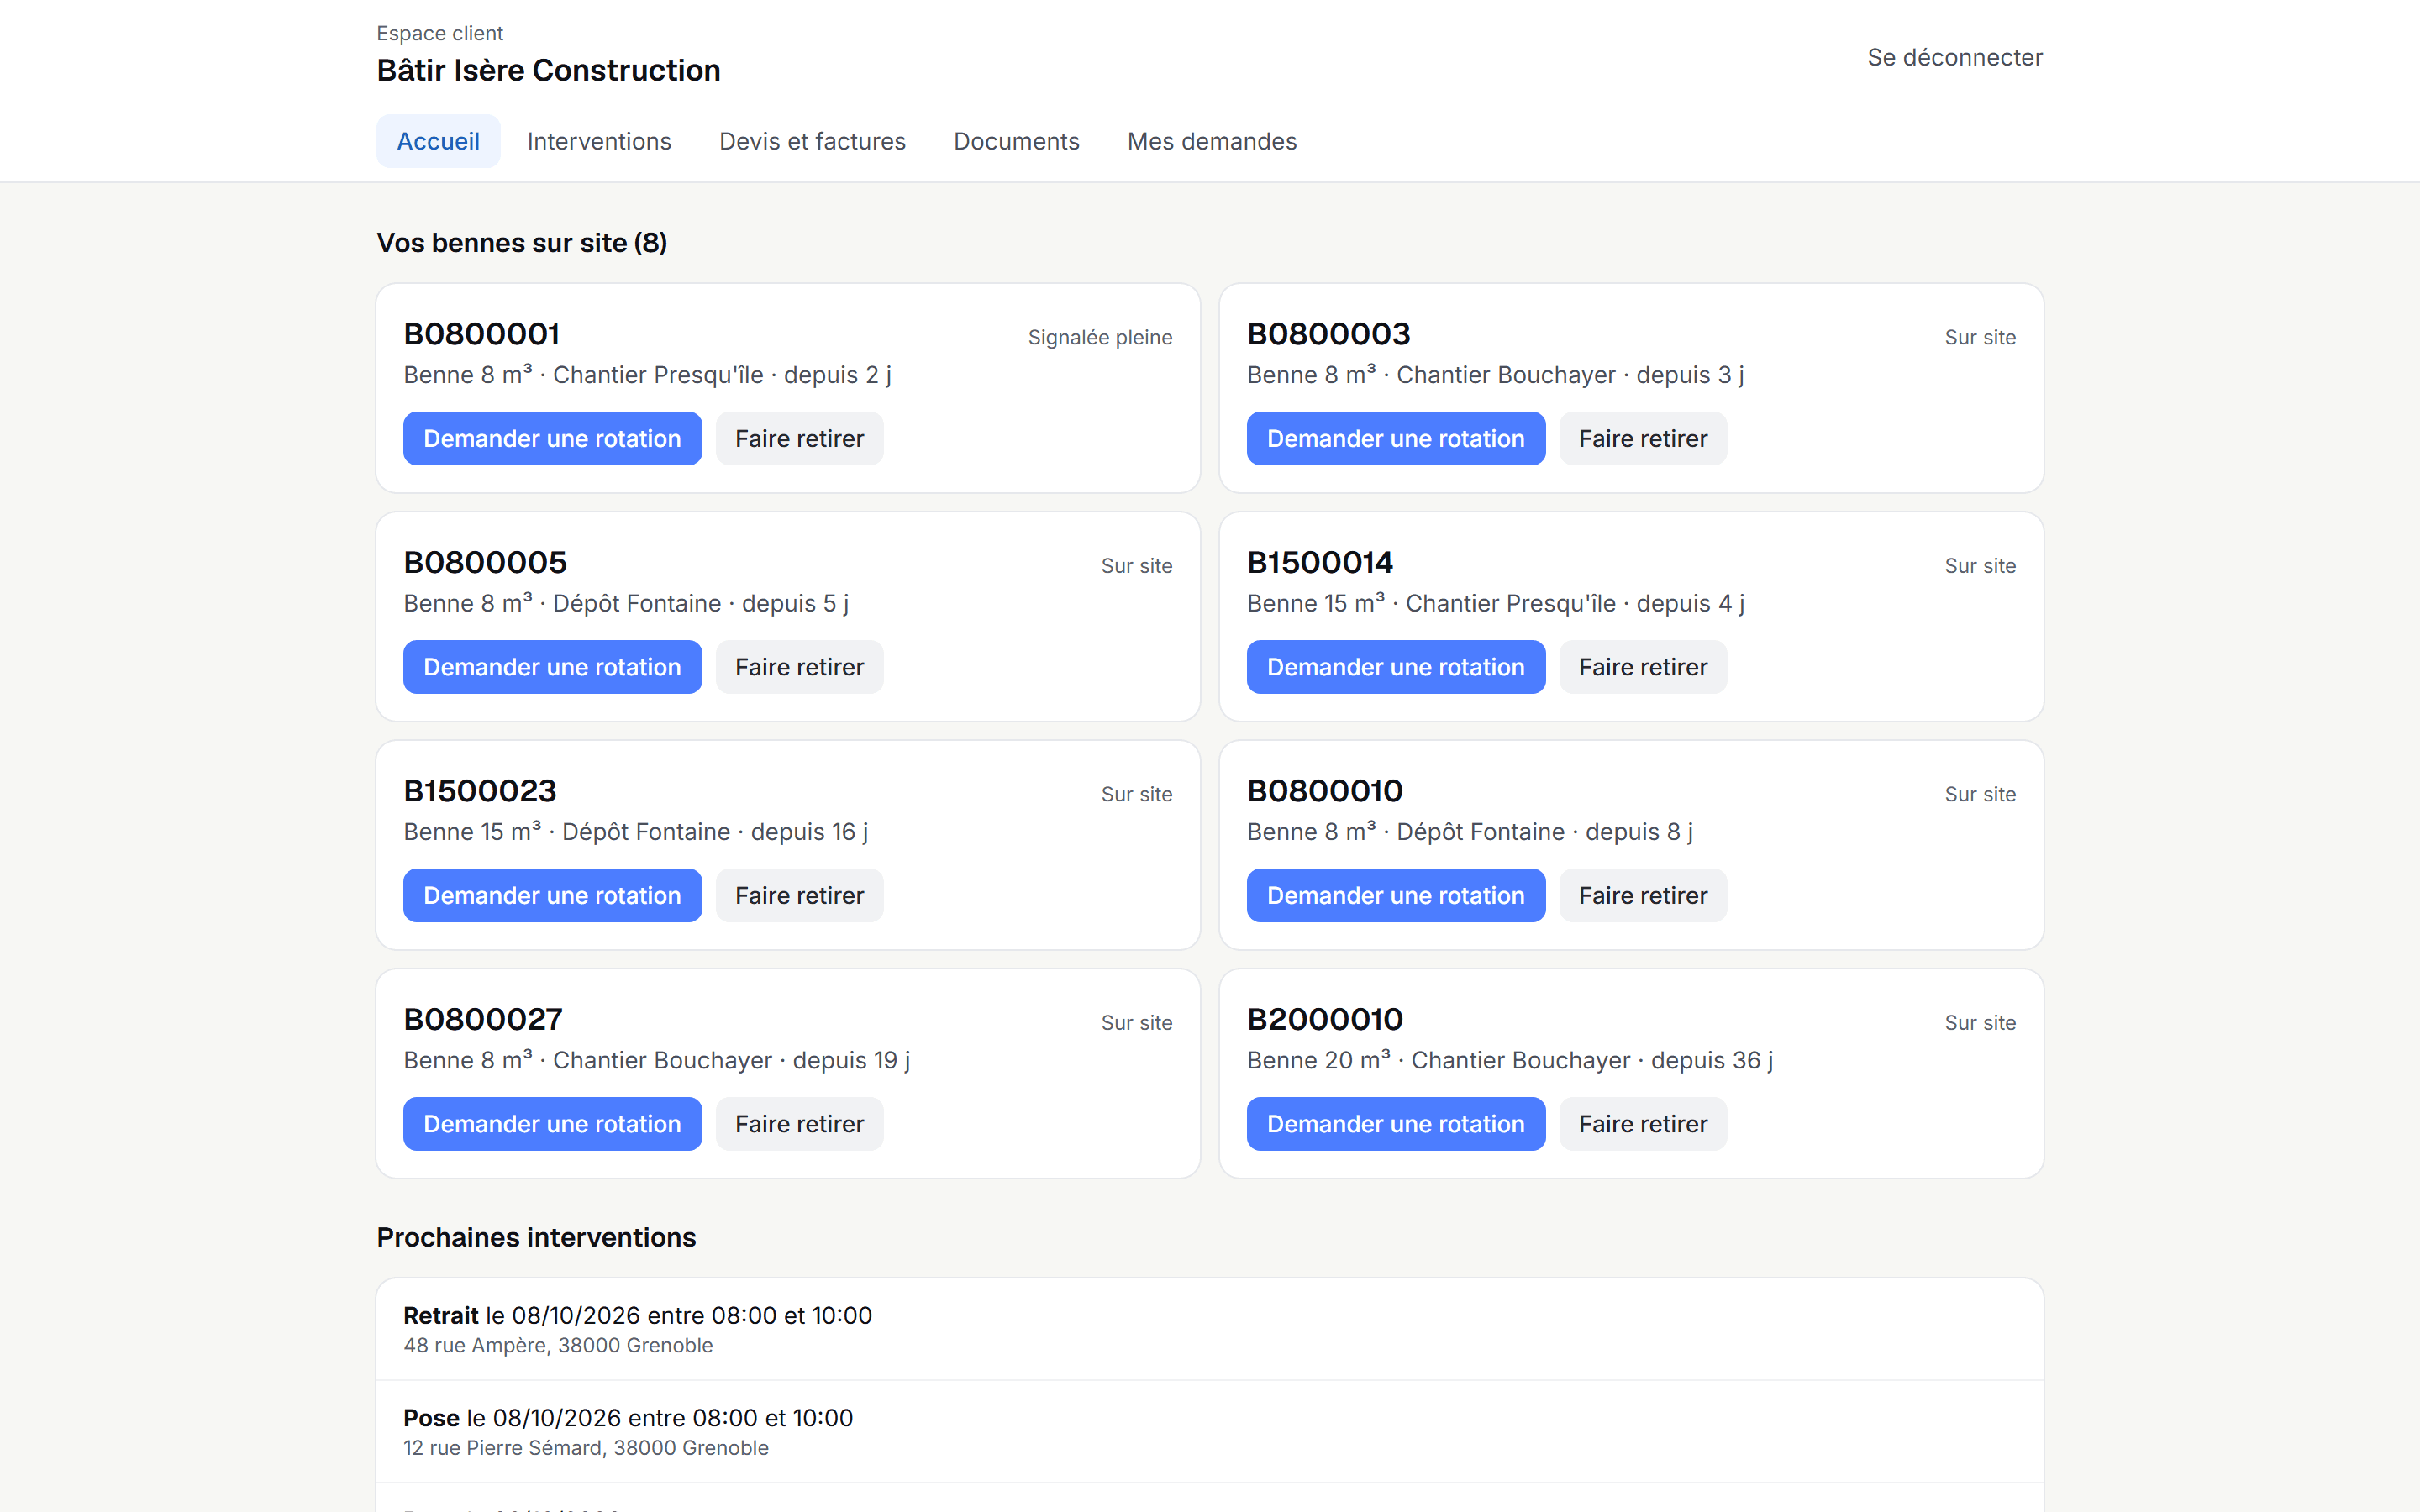This screenshot has width=2420, height=1512.
Task: Click Faire retirer for B1500023
Action: 799,895
